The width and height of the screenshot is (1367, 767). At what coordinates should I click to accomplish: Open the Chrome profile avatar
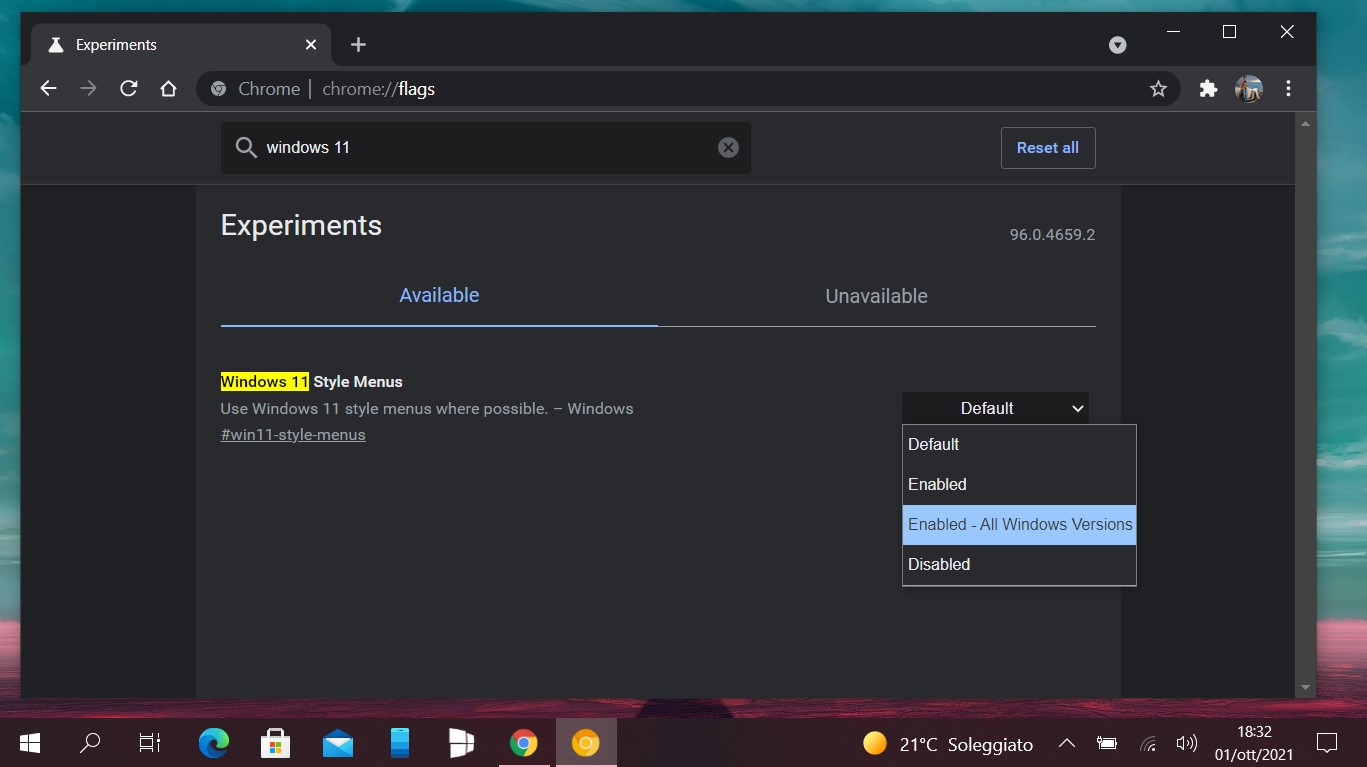click(x=1248, y=89)
